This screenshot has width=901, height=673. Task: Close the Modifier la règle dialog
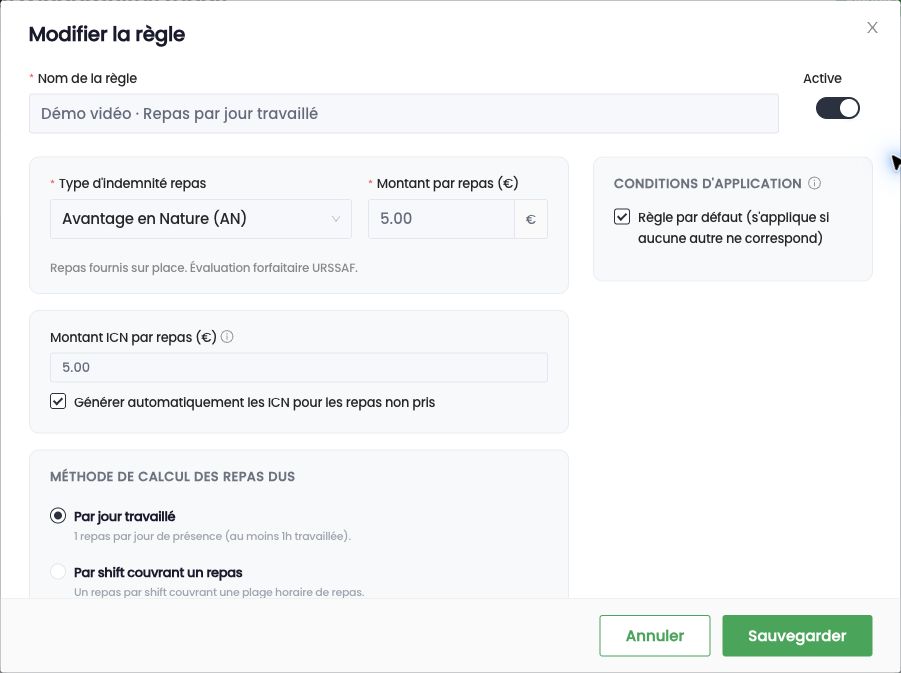[x=872, y=28]
